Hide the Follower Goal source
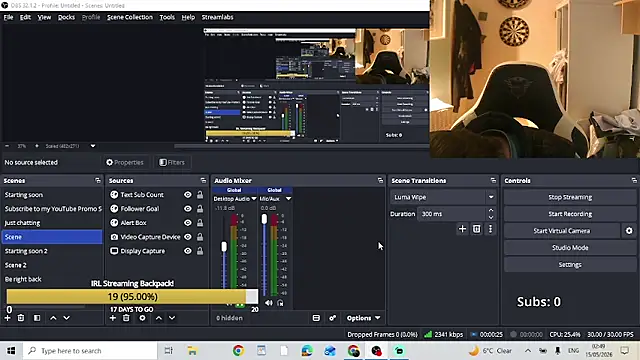This screenshot has width=640, height=360. 188,209
